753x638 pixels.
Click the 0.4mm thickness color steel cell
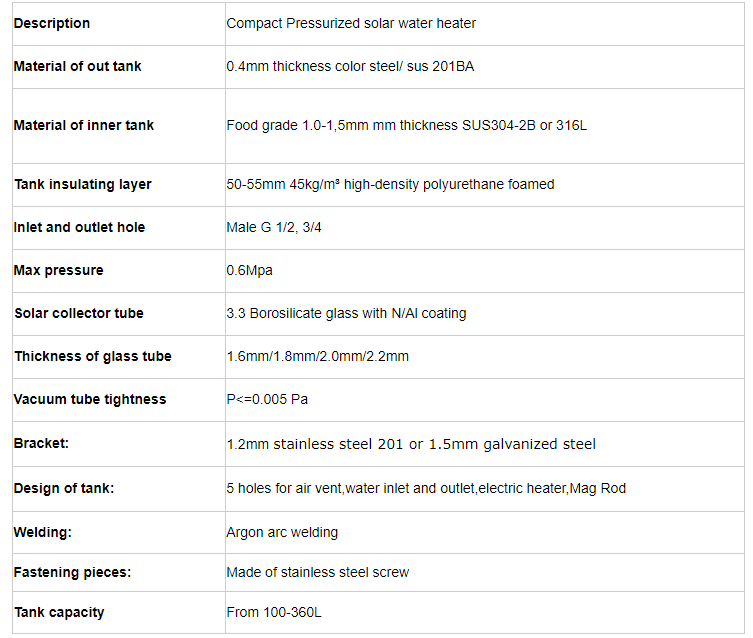(350, 66)
